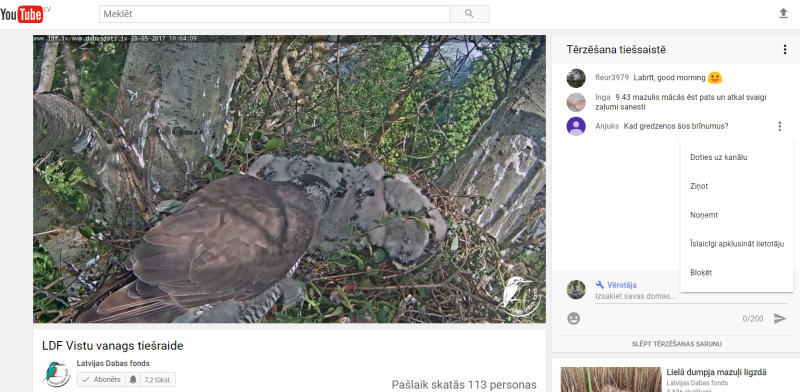Click the send message arrow icon
Viewport: 800px width, 392px height.
780,318
